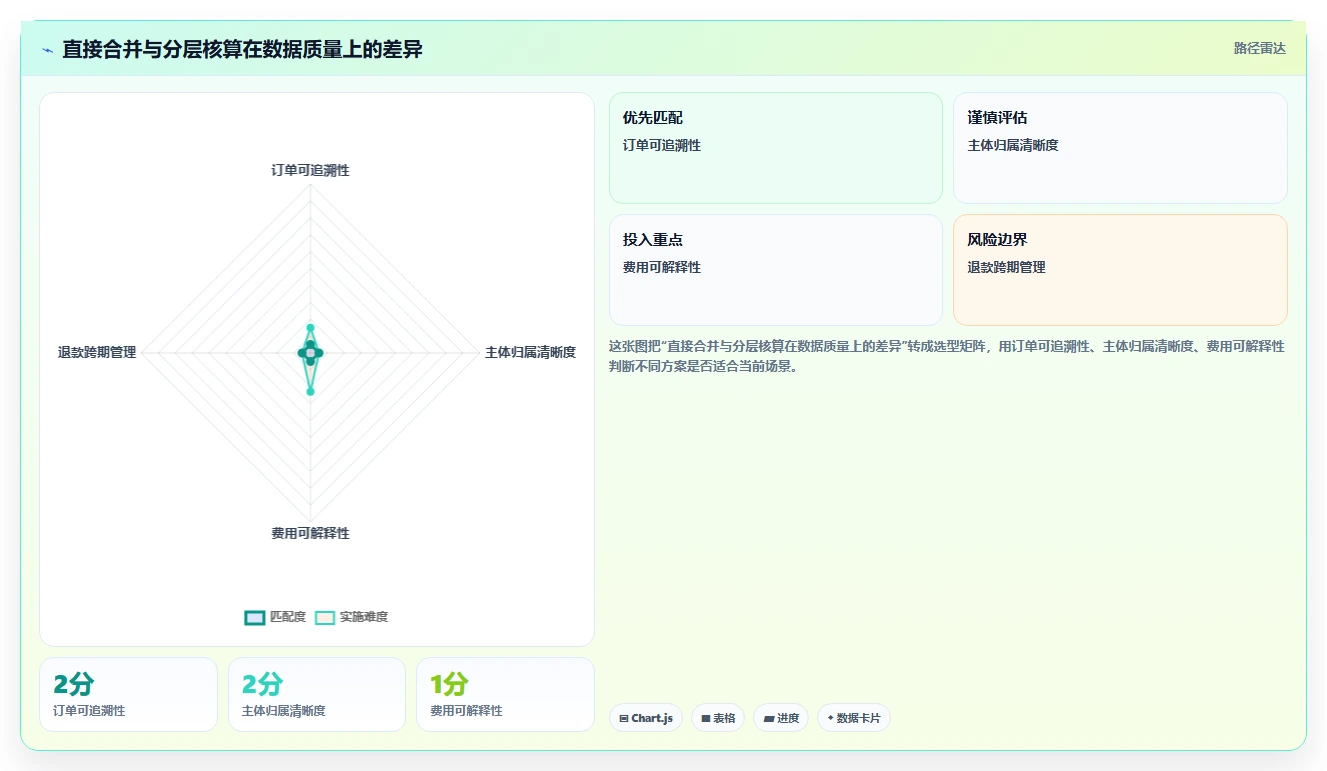Click the 费用可解释性 axis label on the radar
Image resolution: width=1327 pixels, height=771 pixels.
(x=310, y=533)
